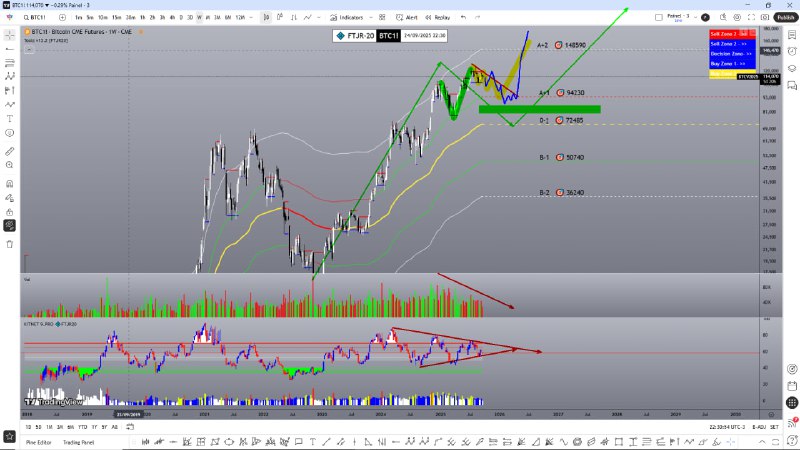Open the Pine Editor tab

[38, 442]
